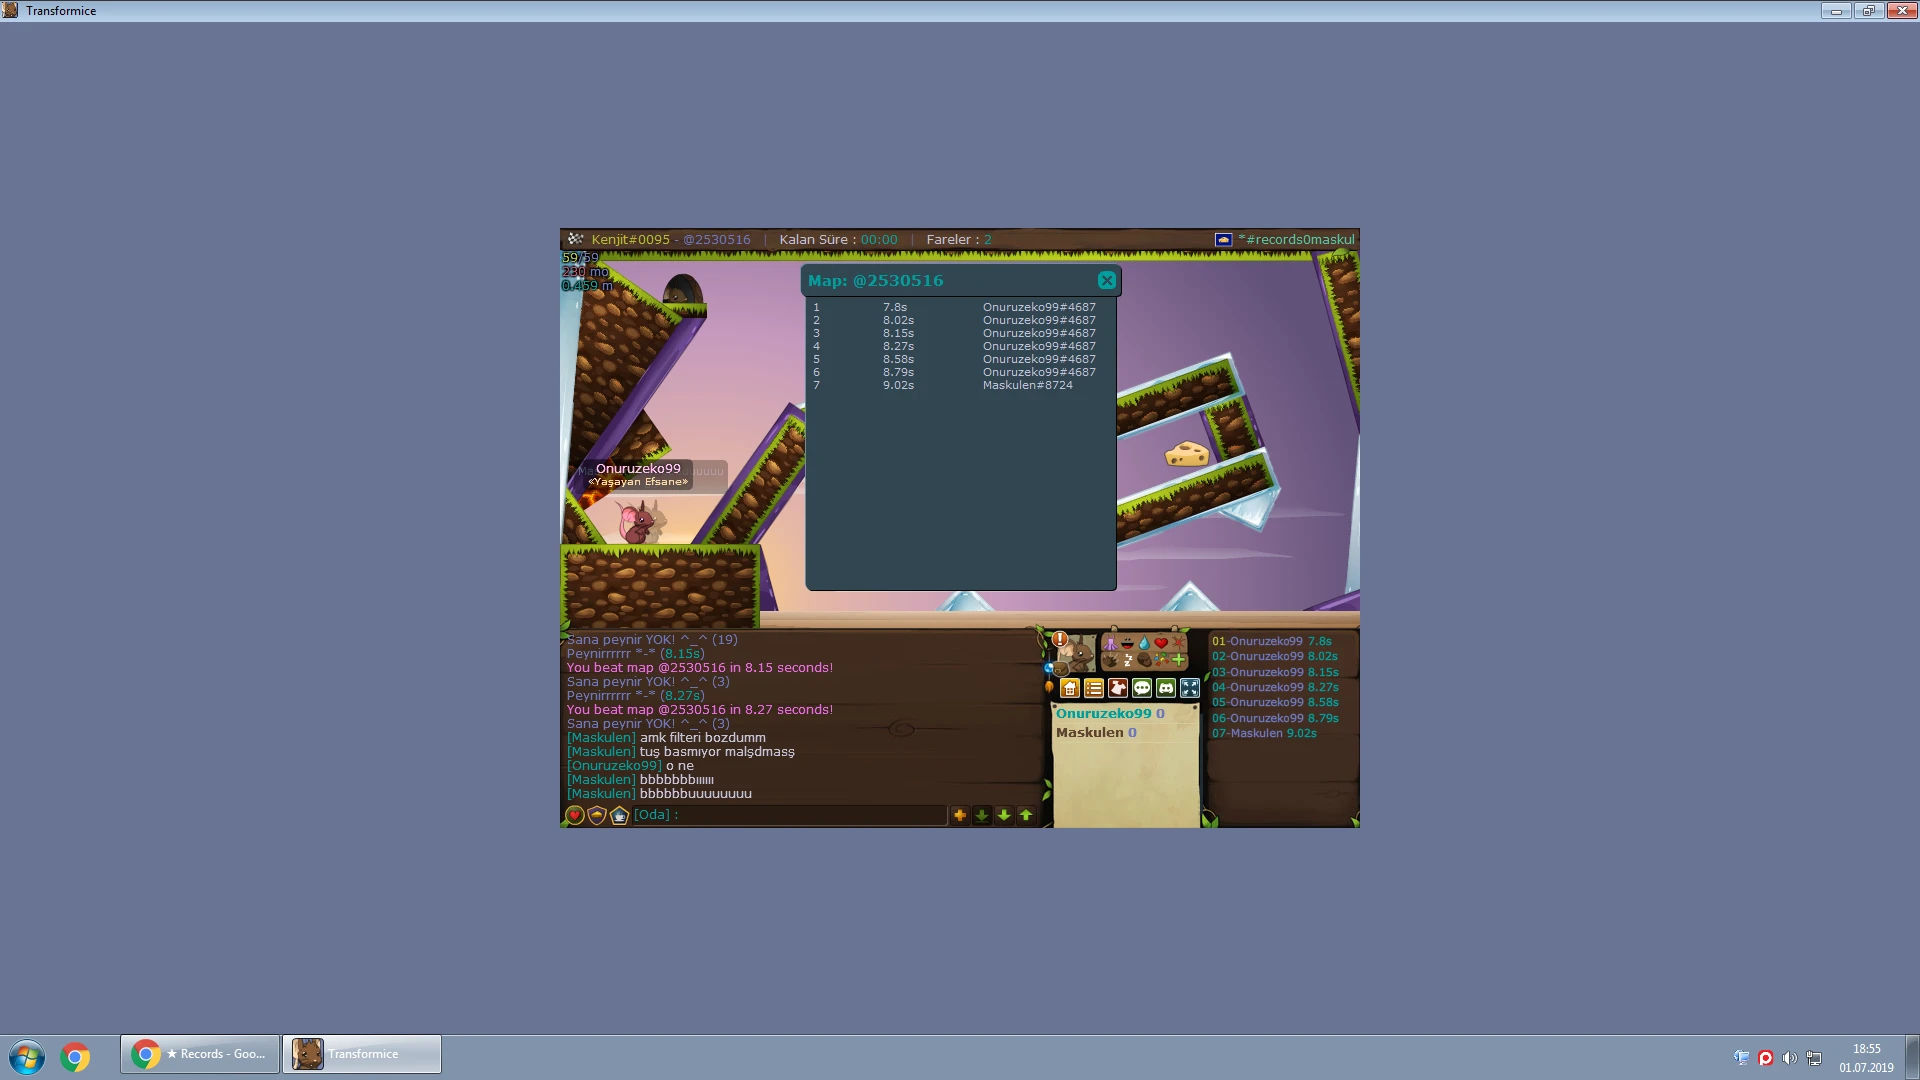Click the 8.02s record time in panel
This screenshot has width=1920, height=1080.
(898, 321)
